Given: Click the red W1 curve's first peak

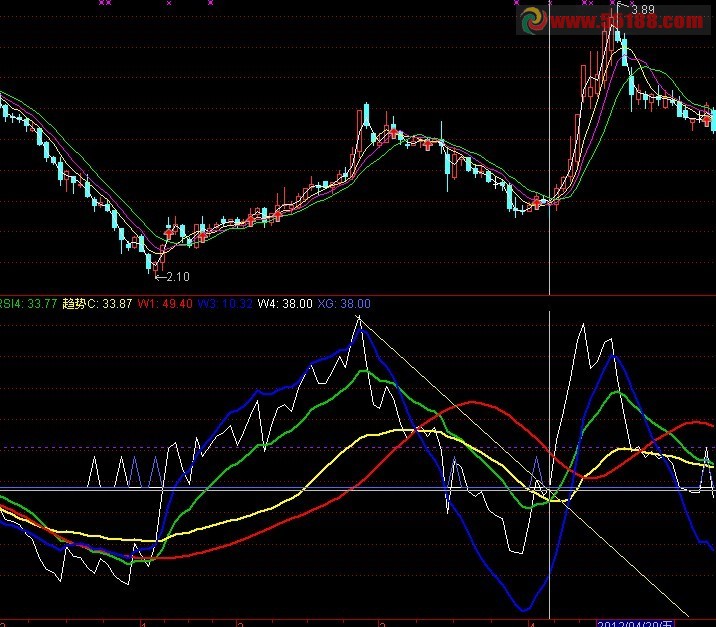Looking at the screenshot, I should pos(473,403).
